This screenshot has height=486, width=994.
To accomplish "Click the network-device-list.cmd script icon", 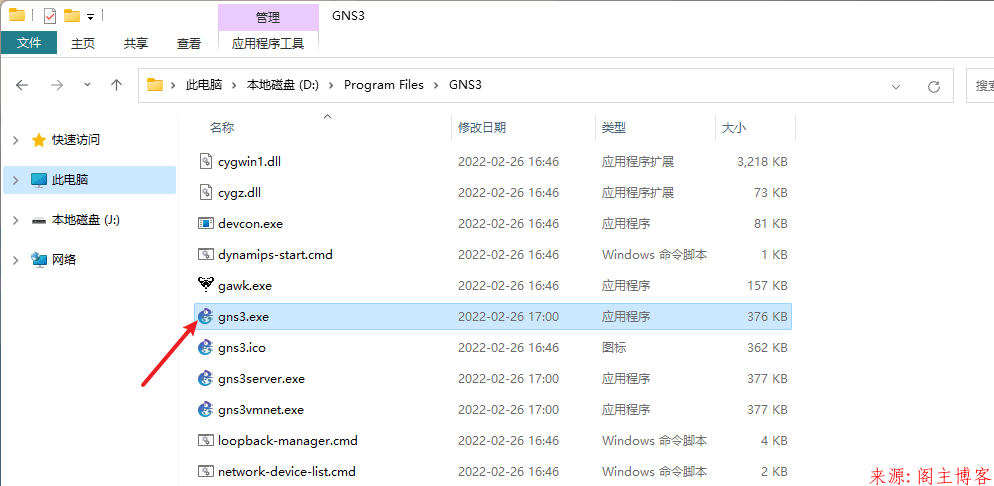I will coord(205,471).
